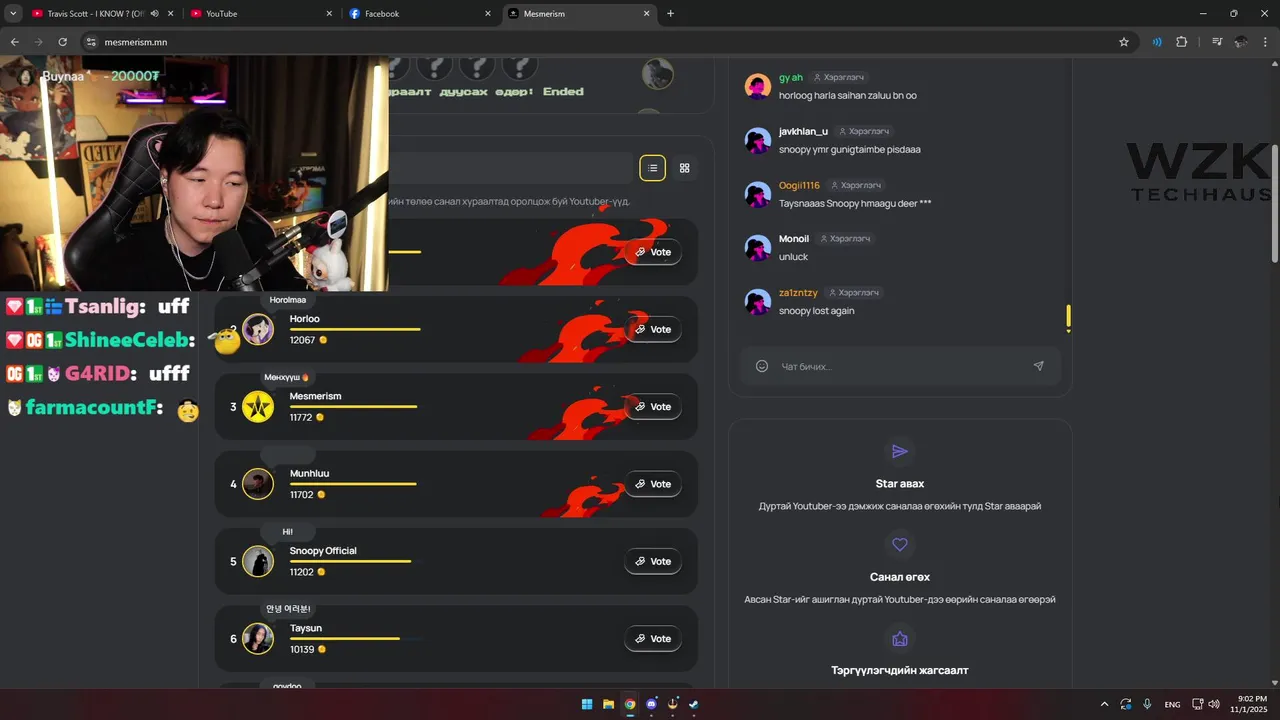Open Monoil's chat avatar
Viewport: 1280px width, 720px height.
click(758, 247)
